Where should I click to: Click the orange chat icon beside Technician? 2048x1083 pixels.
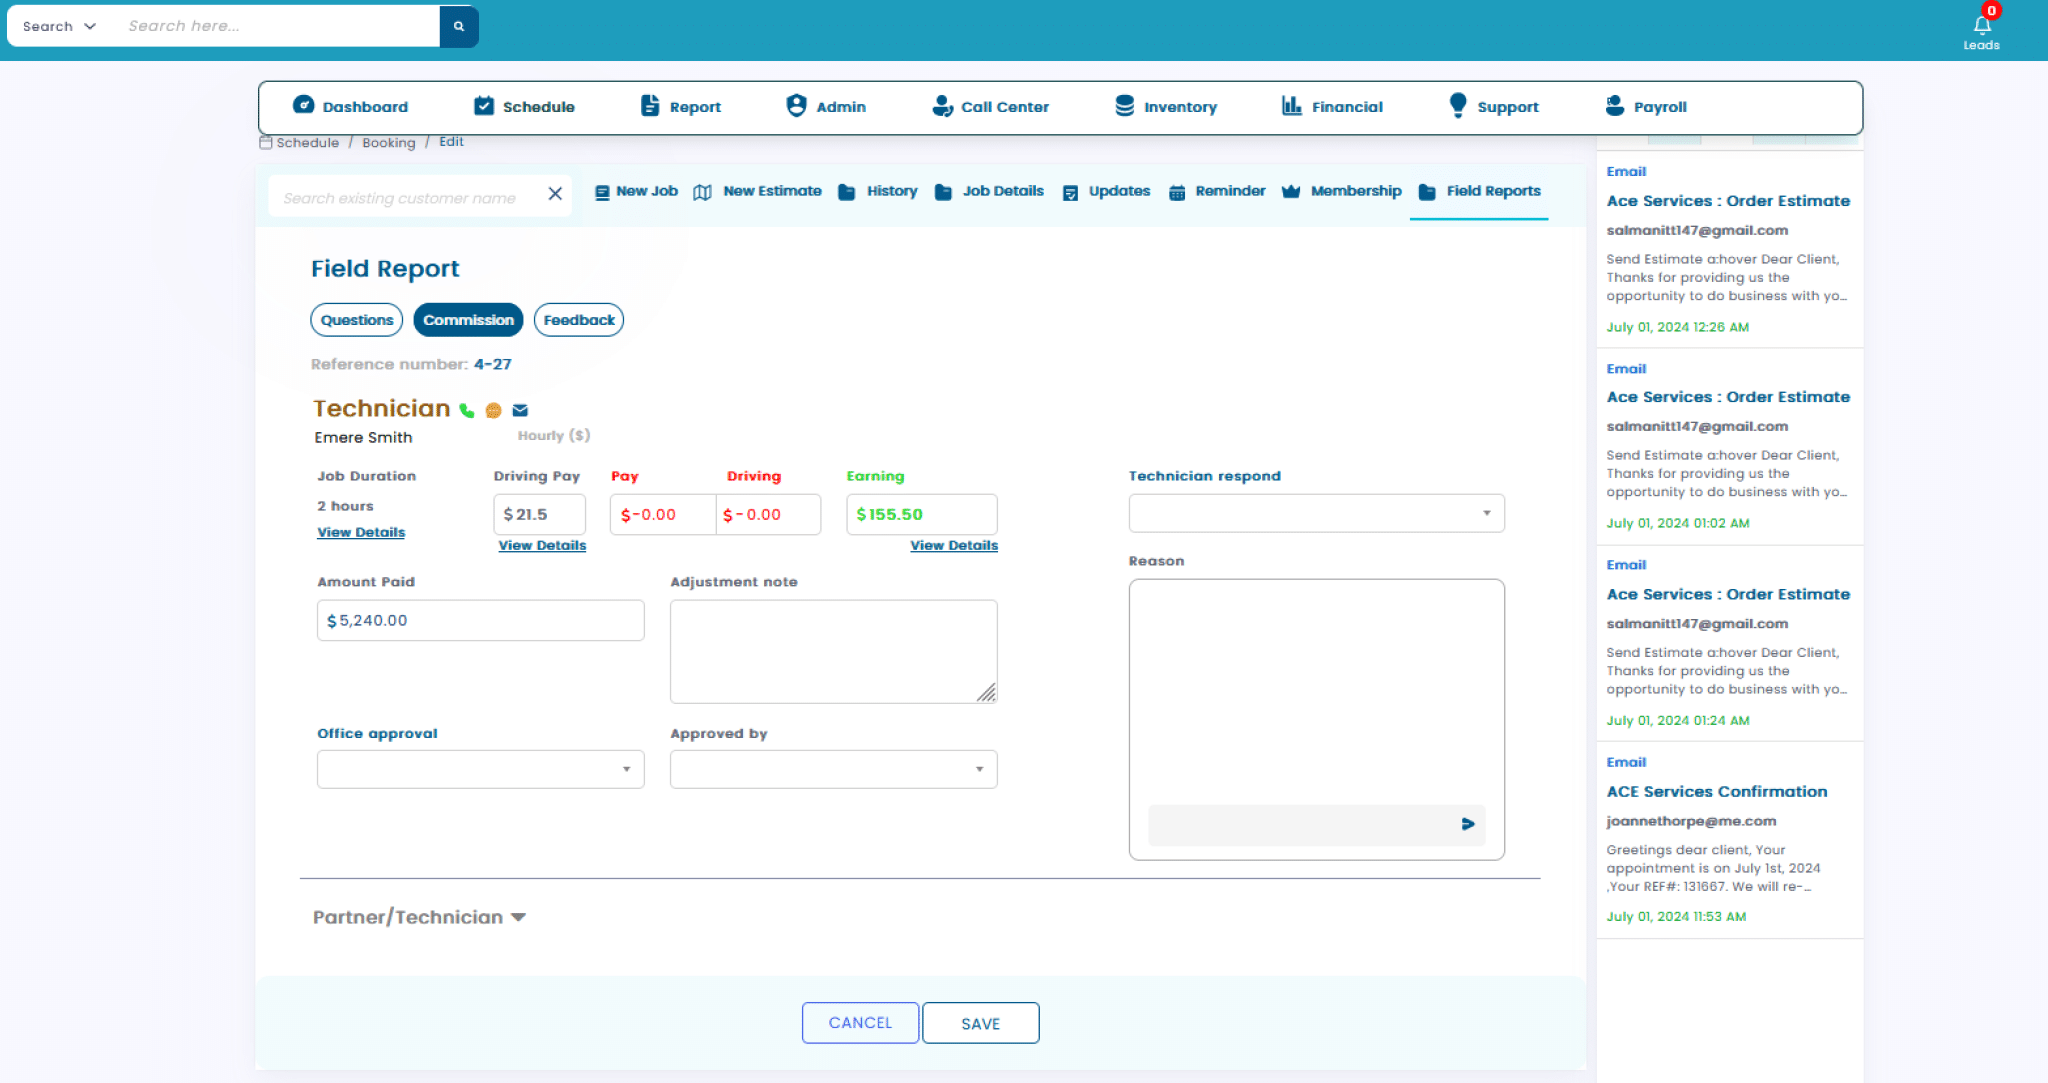(493, 410)
